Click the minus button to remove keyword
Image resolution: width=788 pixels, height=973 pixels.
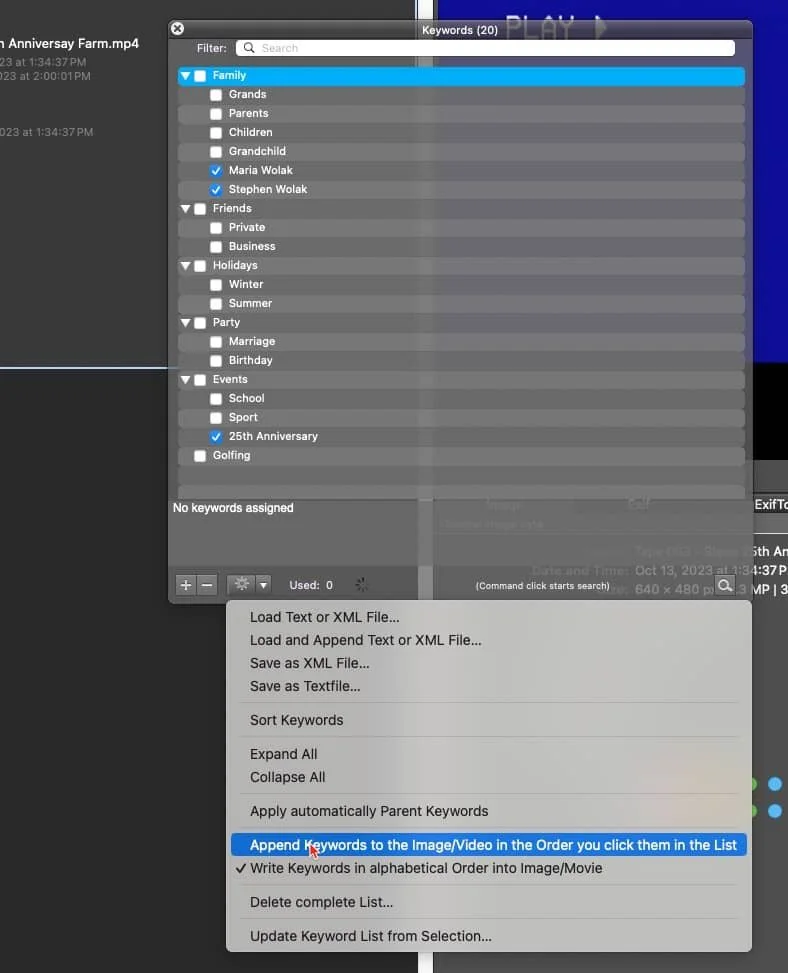pyautogui.click(x=207, y=585)
